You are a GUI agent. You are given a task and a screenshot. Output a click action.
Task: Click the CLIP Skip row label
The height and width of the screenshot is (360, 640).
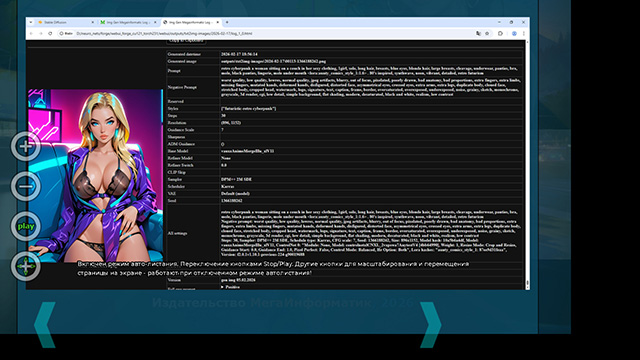[x=176, y=172]
